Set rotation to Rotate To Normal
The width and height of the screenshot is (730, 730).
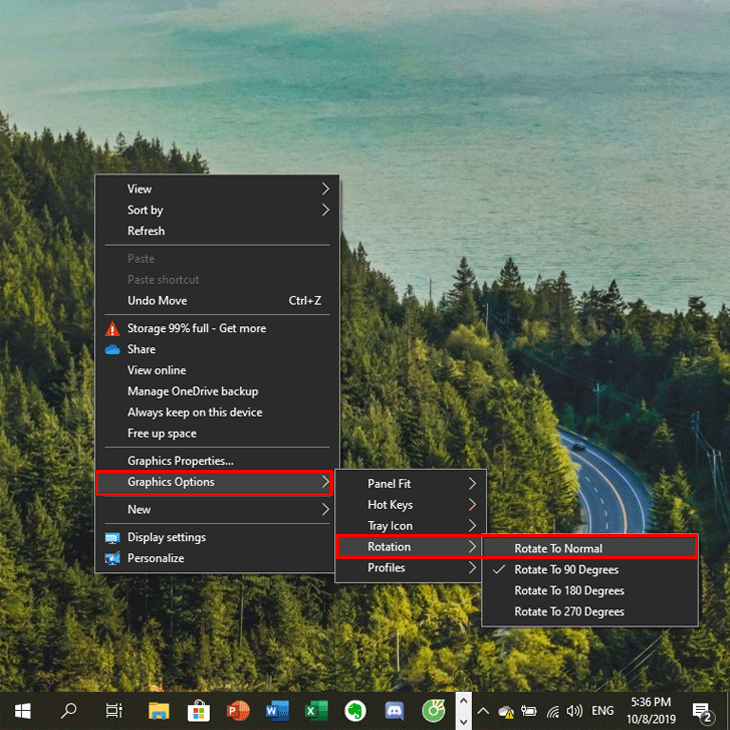click(558, 548)
